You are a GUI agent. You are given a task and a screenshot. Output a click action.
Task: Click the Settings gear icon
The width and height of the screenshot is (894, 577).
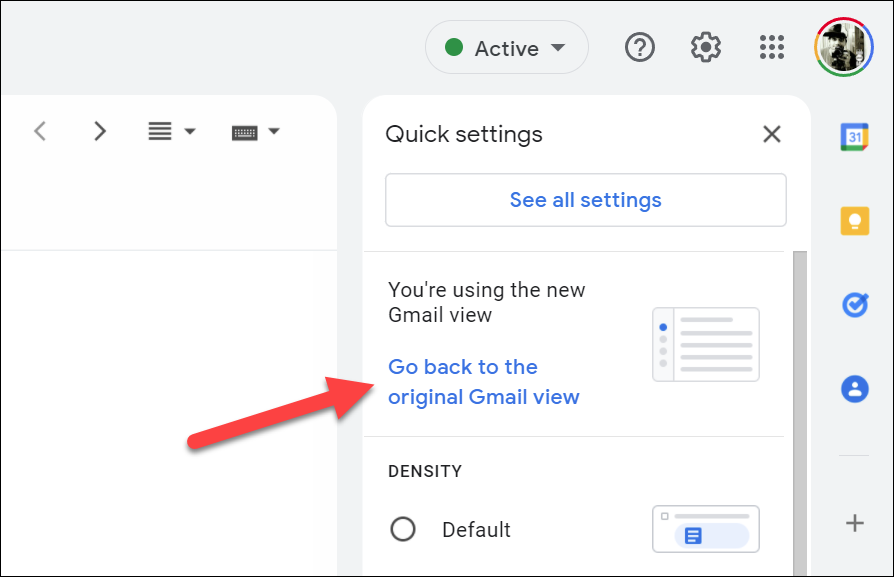click(706, 47)
